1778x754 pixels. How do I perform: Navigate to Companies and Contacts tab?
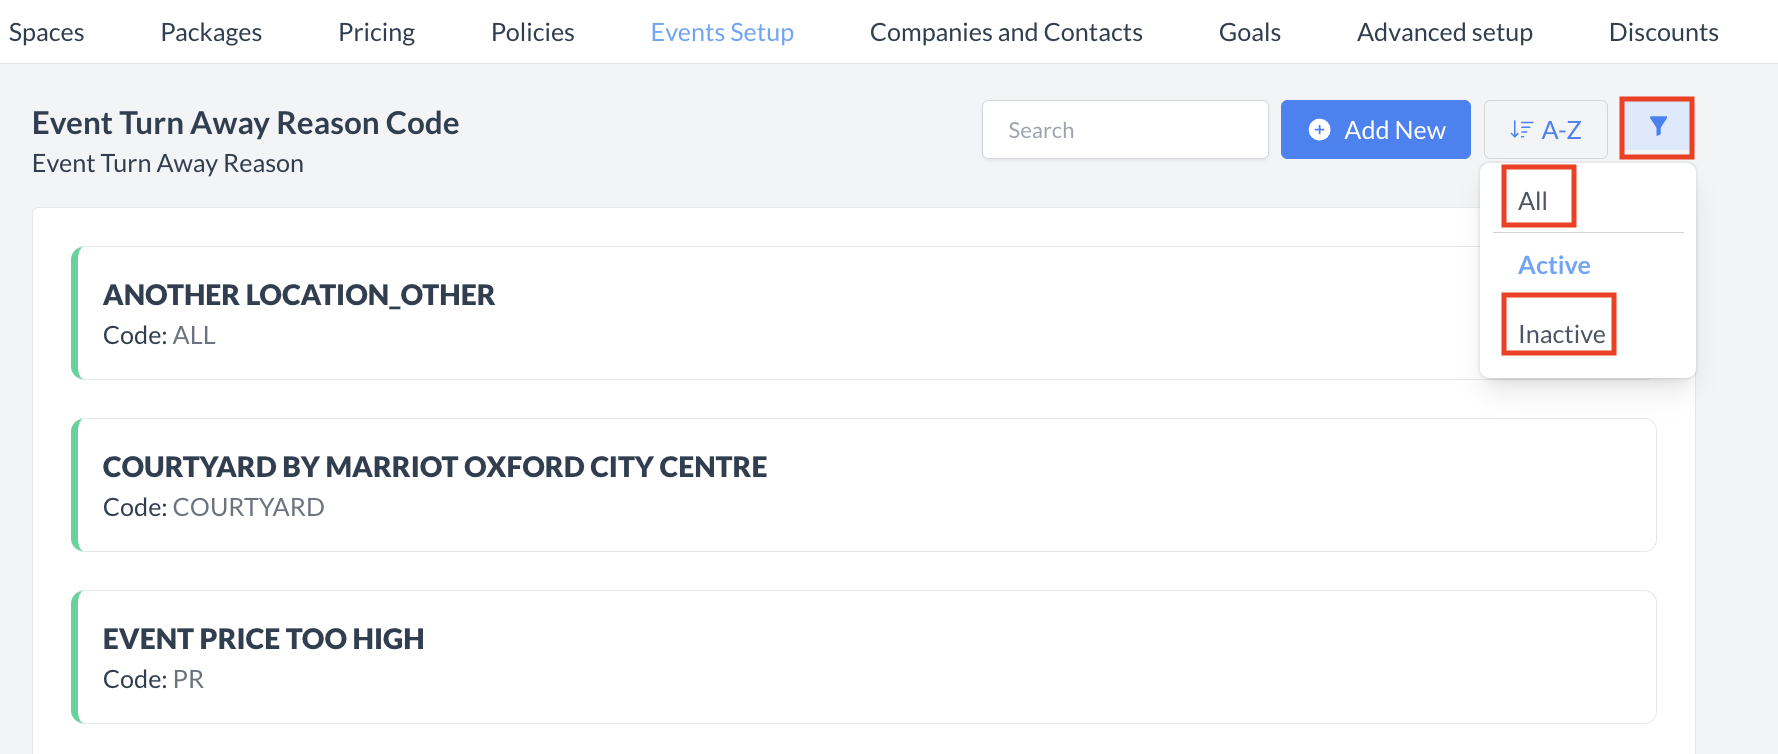click(1006, 32)
